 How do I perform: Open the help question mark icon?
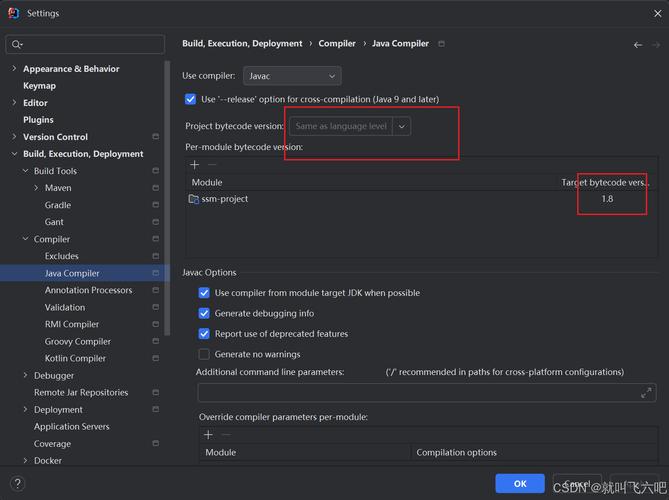[17, 483]
